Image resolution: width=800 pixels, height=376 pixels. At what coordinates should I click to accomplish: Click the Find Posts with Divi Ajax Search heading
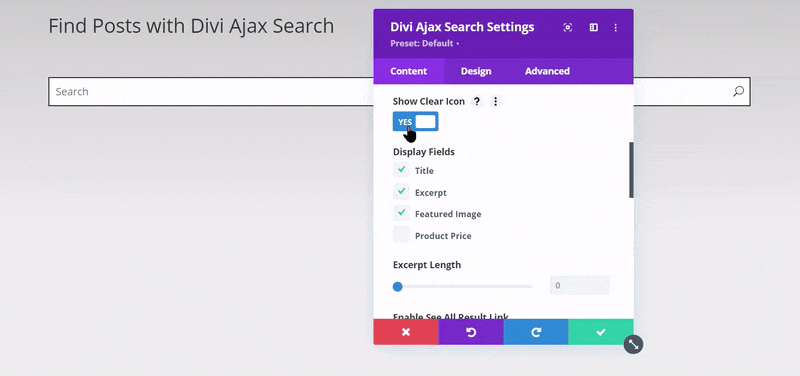click(x=191, y=26)
